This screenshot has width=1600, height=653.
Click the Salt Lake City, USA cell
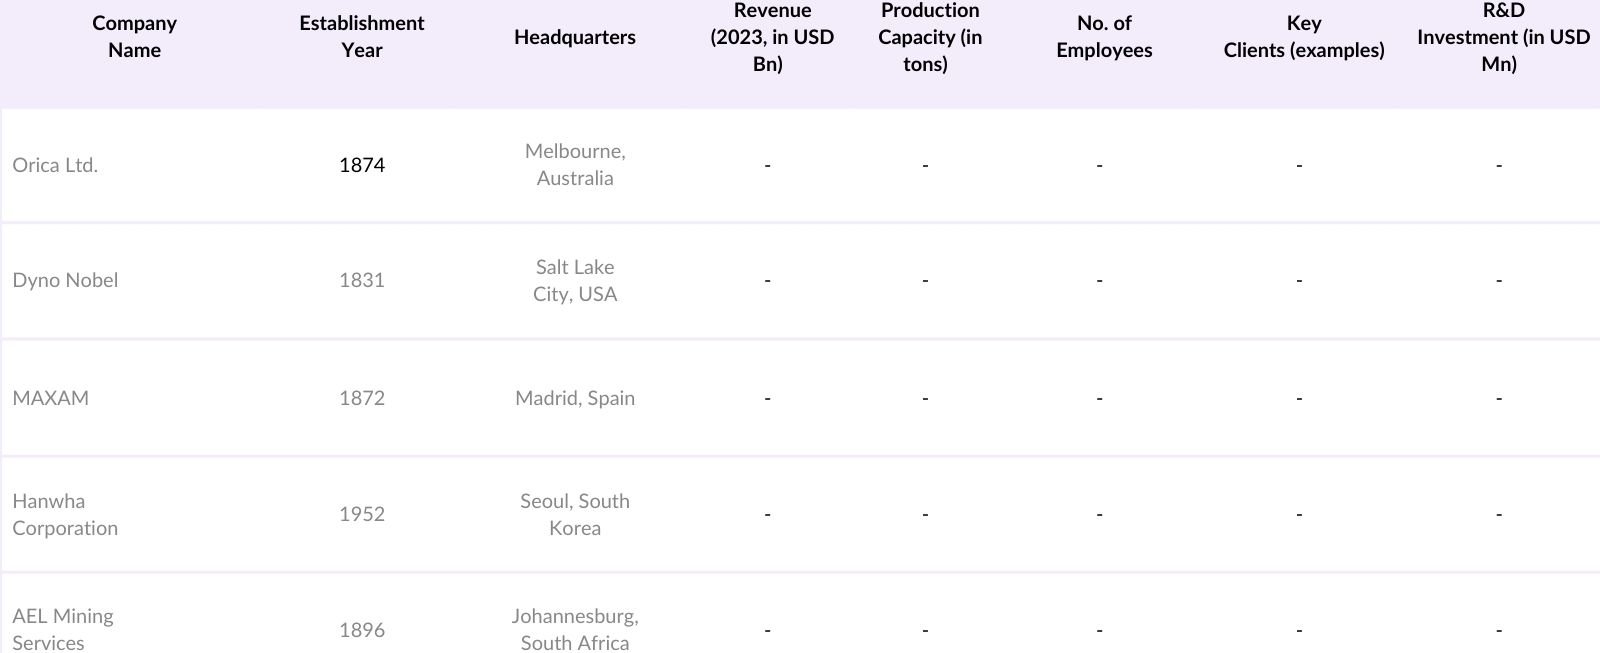tap(574, 280)
